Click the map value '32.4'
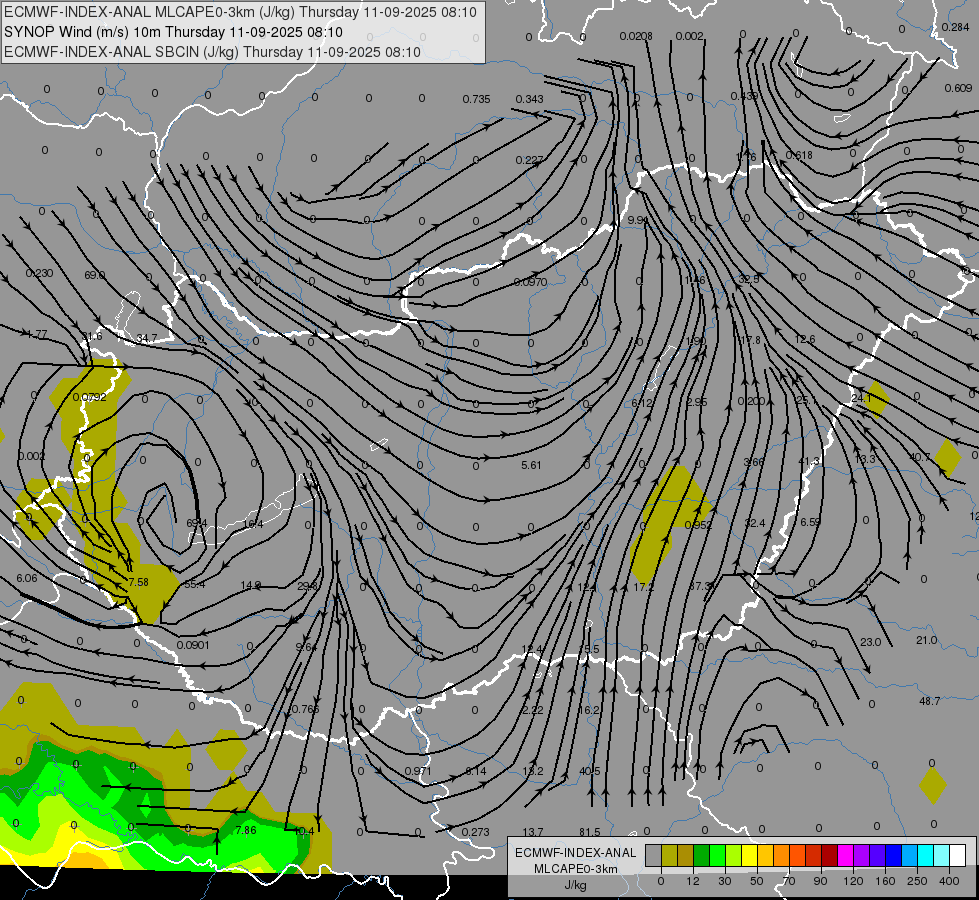Image resolution: width=979 pixels, height=900 pixels. [755, 523]
